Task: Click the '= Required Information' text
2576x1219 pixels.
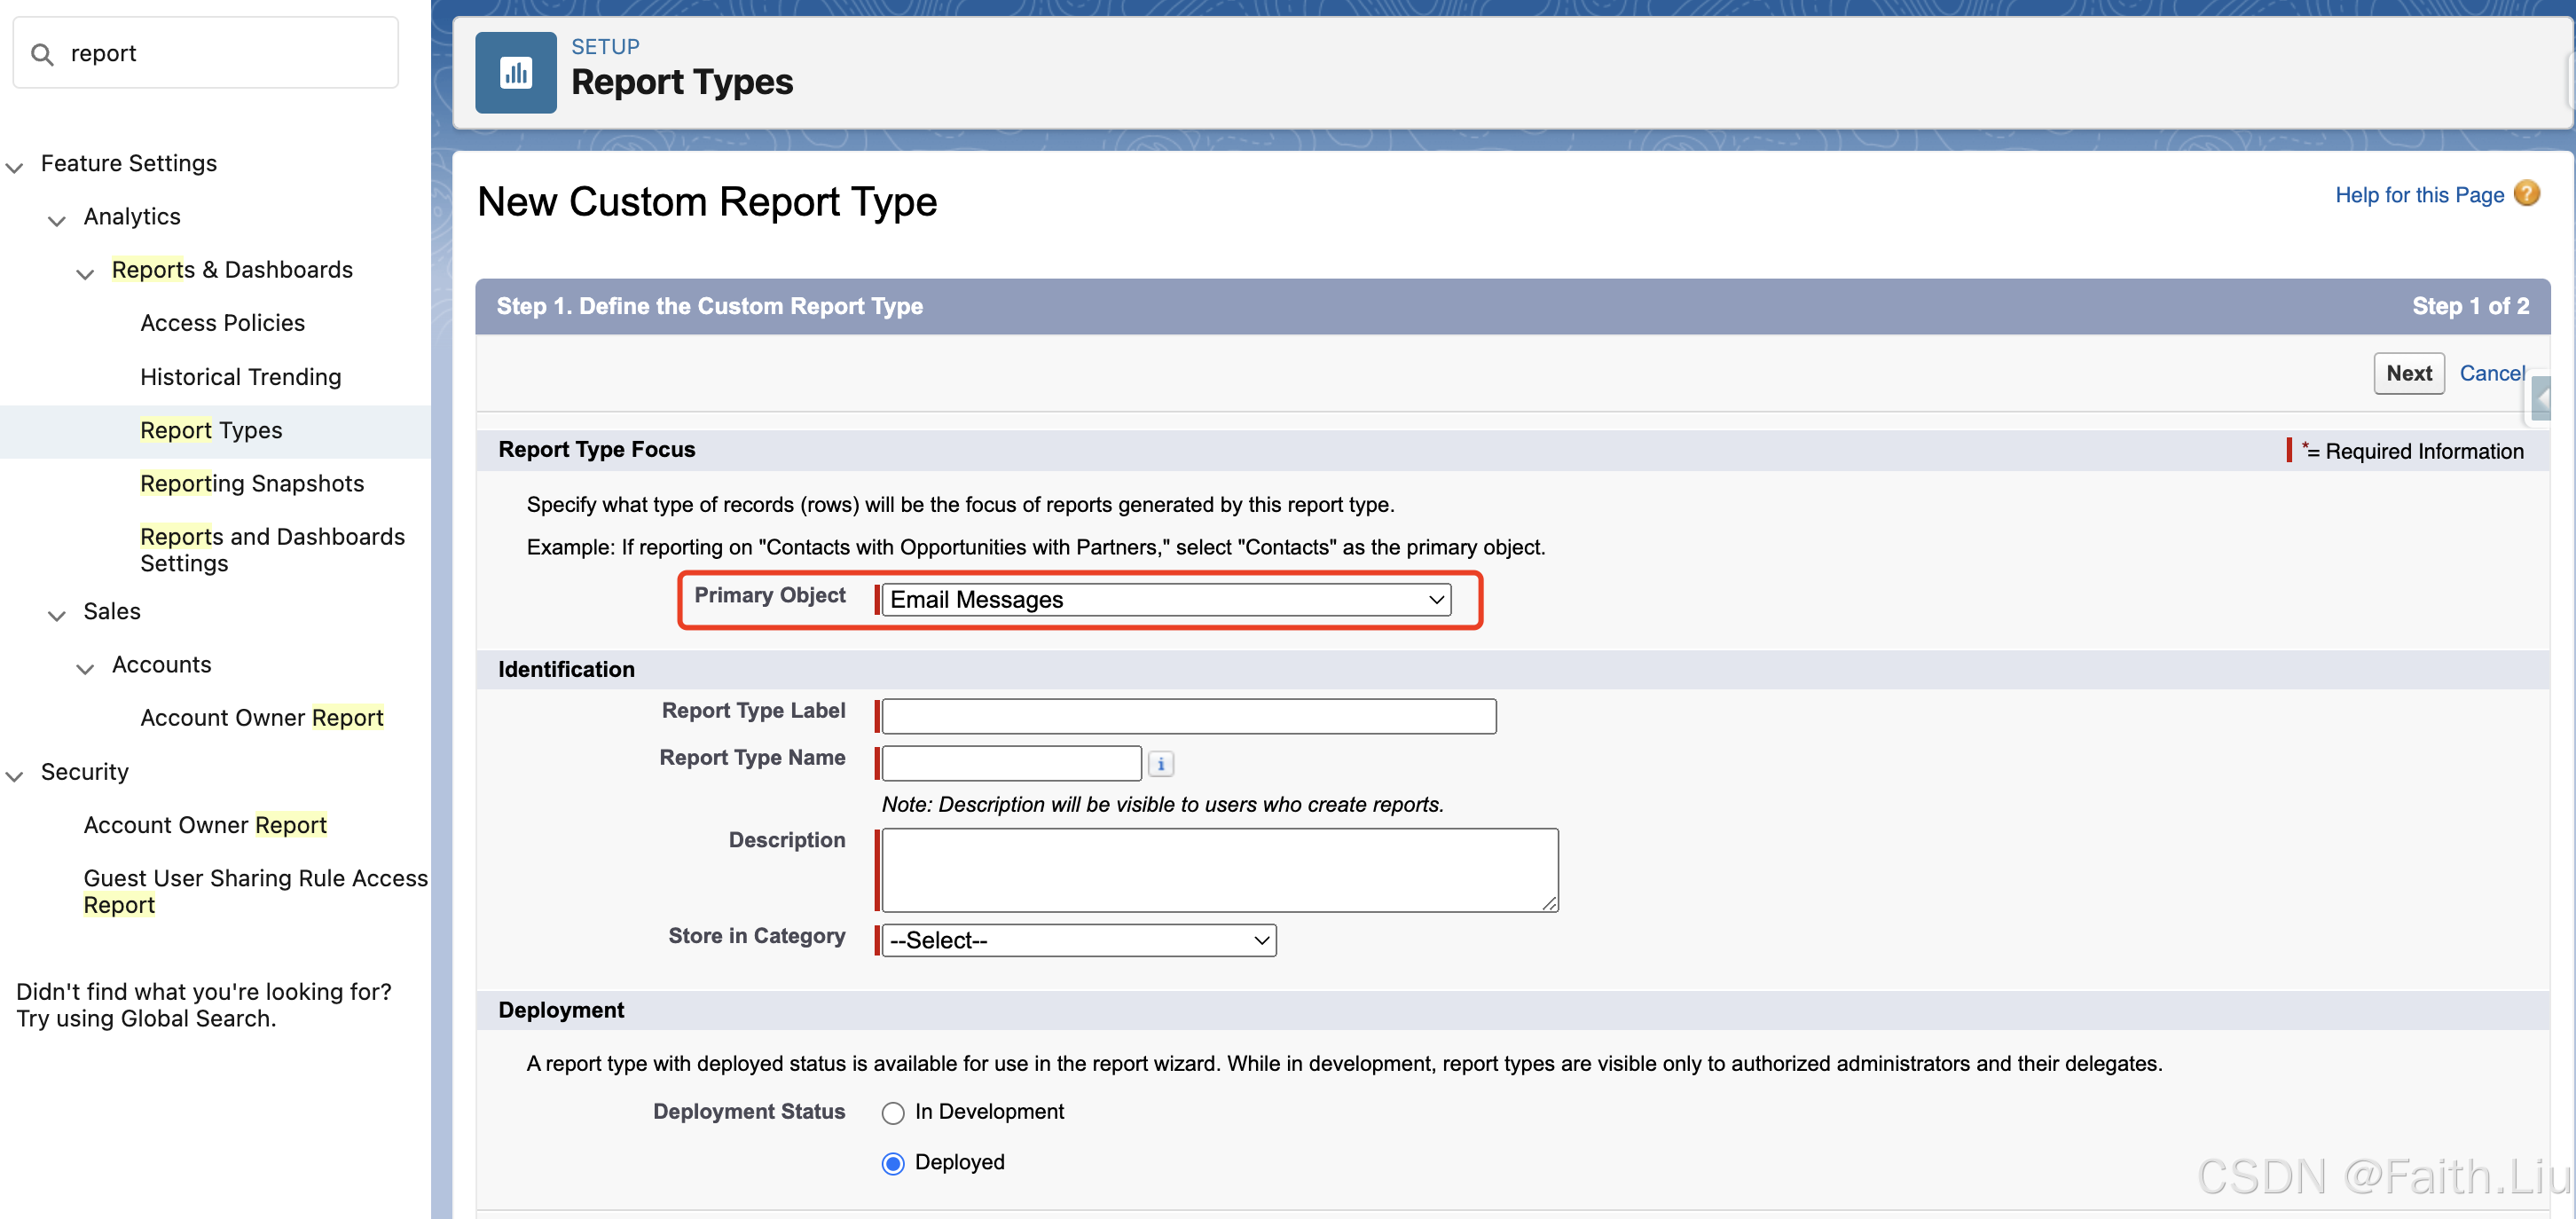Action: tap(2414, 451)
